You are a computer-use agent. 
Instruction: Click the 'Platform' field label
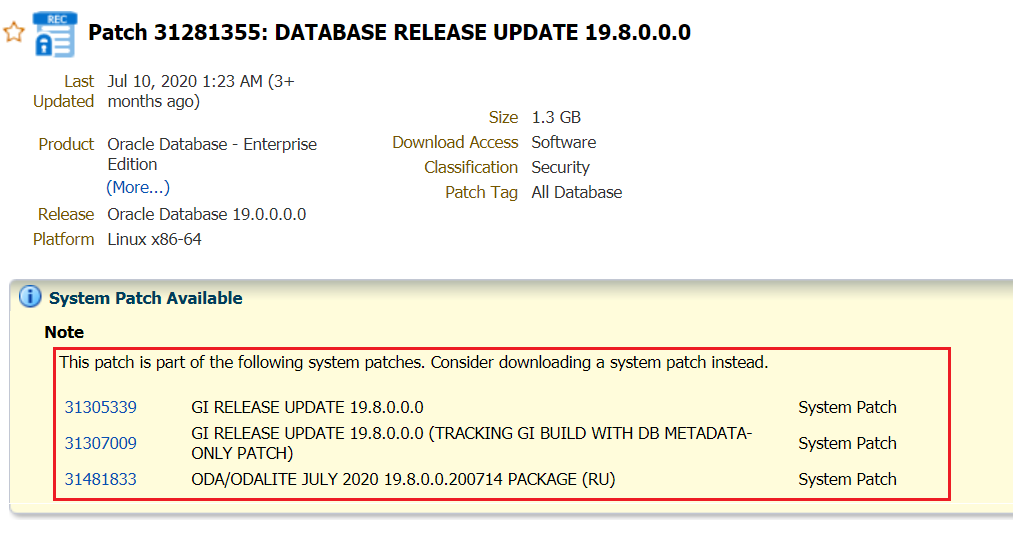[x=63, y=239]
